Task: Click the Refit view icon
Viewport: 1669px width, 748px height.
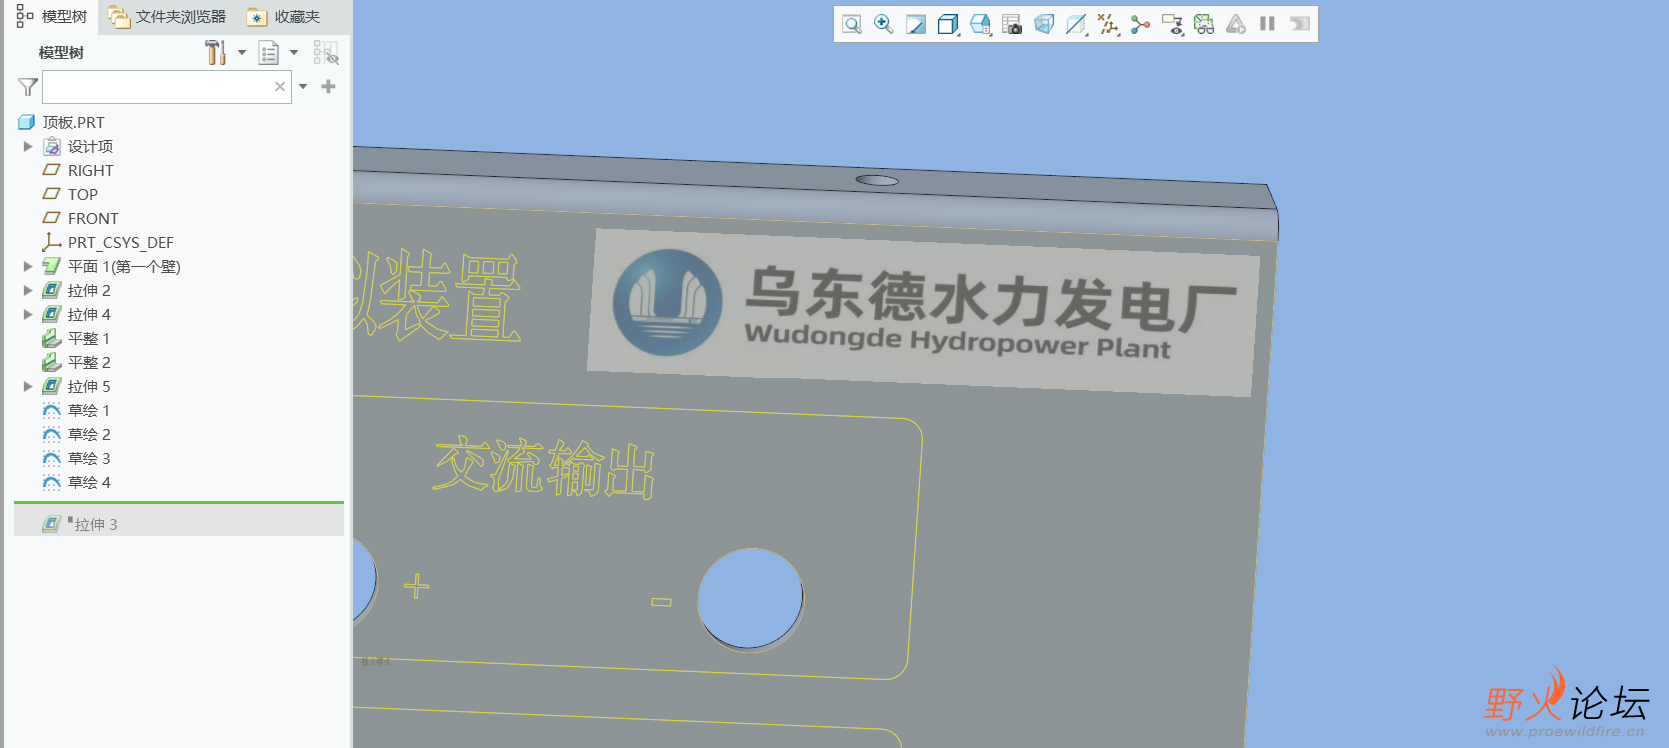Action: click(852, 24)
